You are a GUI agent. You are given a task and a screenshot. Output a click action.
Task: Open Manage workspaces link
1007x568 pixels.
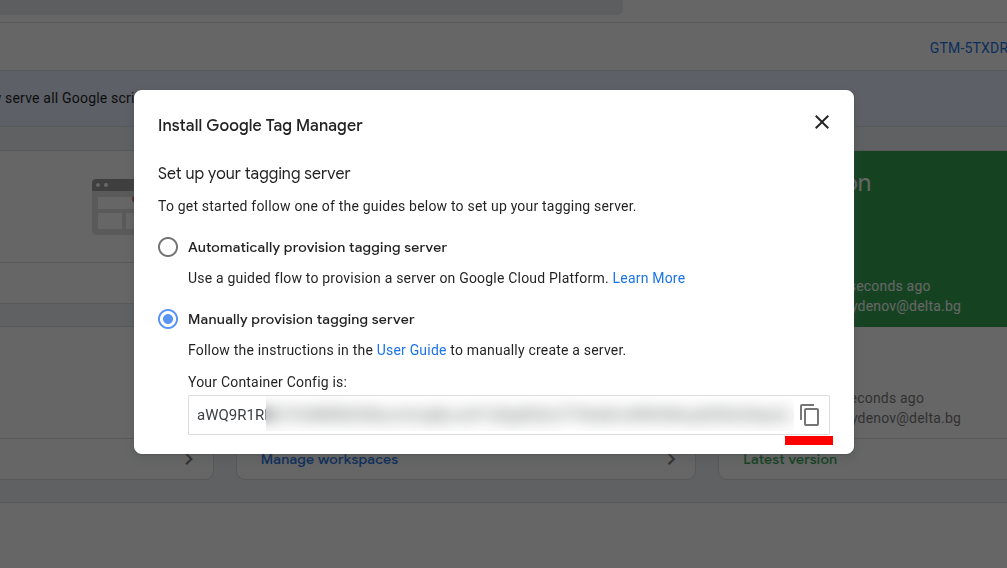329,460
